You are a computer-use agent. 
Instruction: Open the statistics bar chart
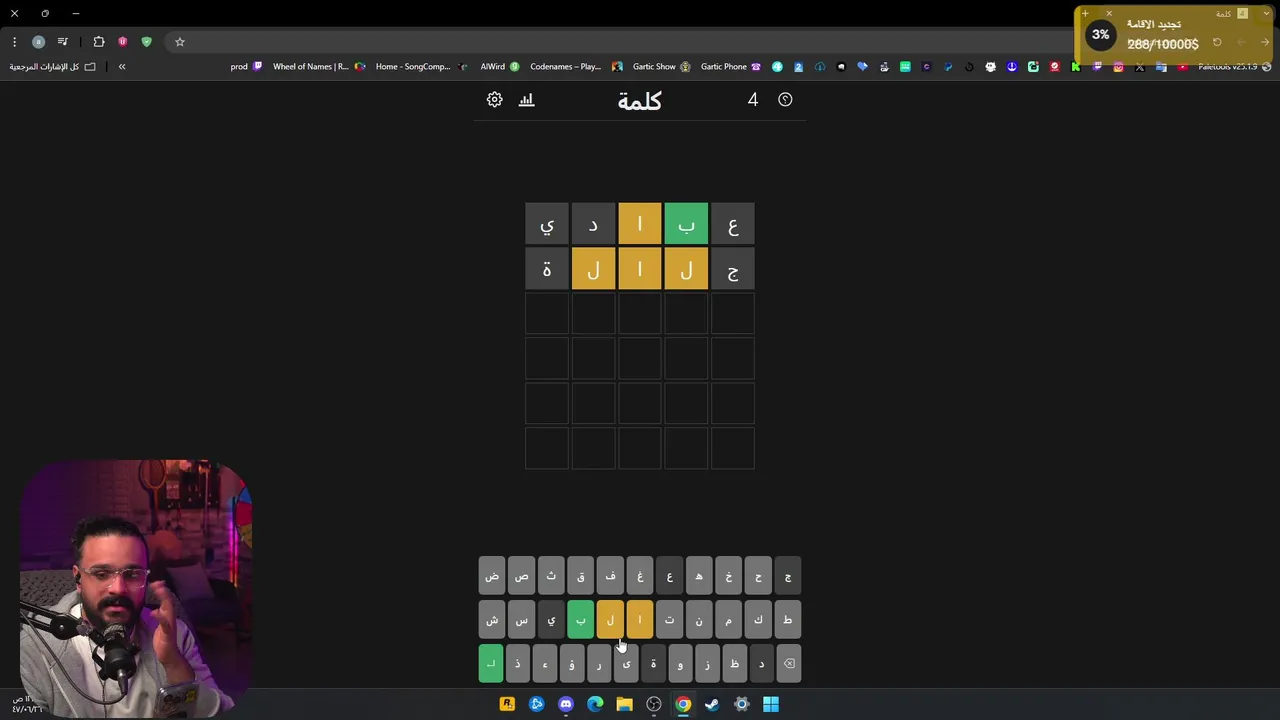click(x=527, y=100)
